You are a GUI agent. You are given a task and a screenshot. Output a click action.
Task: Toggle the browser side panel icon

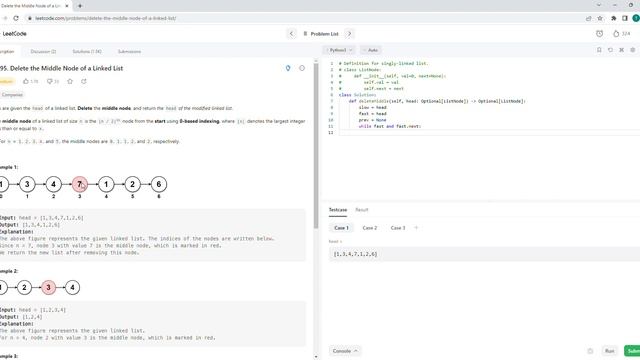point(624,18)
